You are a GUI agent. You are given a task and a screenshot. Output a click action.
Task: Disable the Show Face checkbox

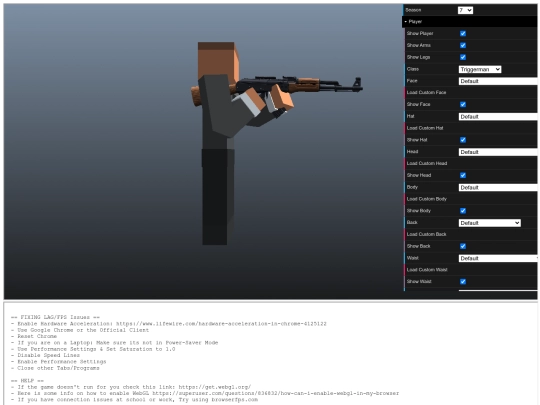463,104
